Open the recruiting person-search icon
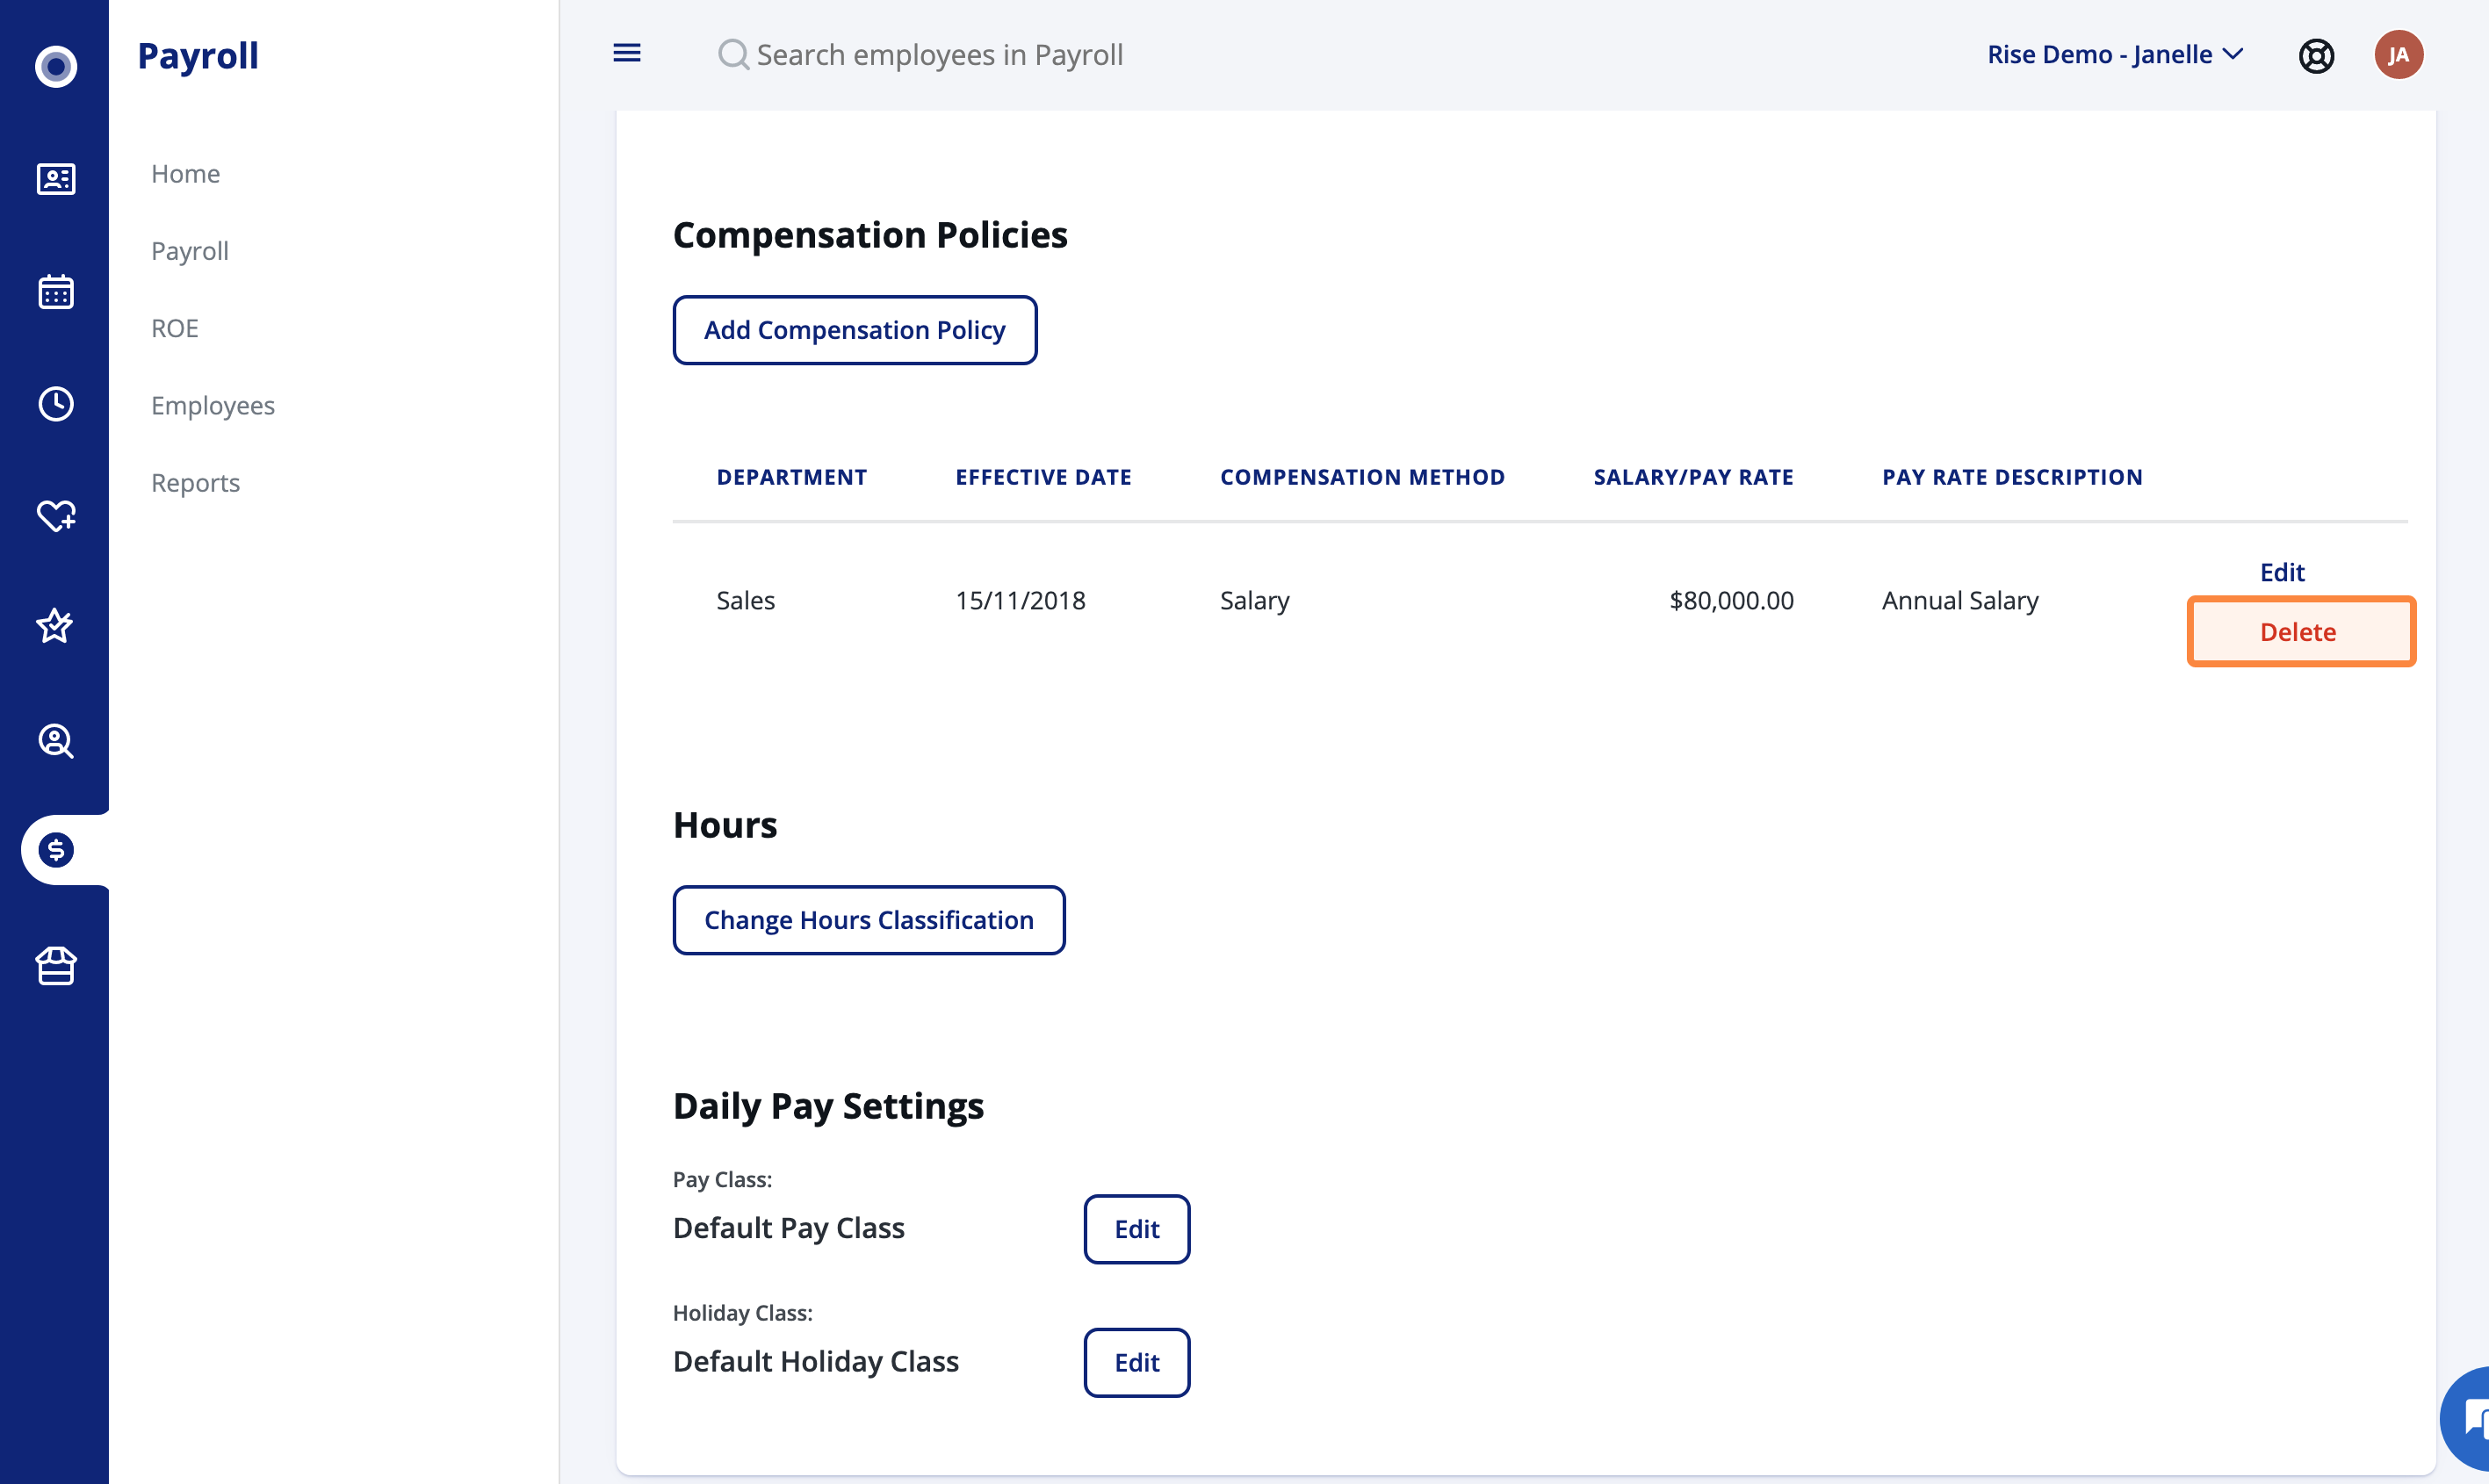This screenshot has width=2489, height=1484. pyautogui.click(x=56, y=741)
